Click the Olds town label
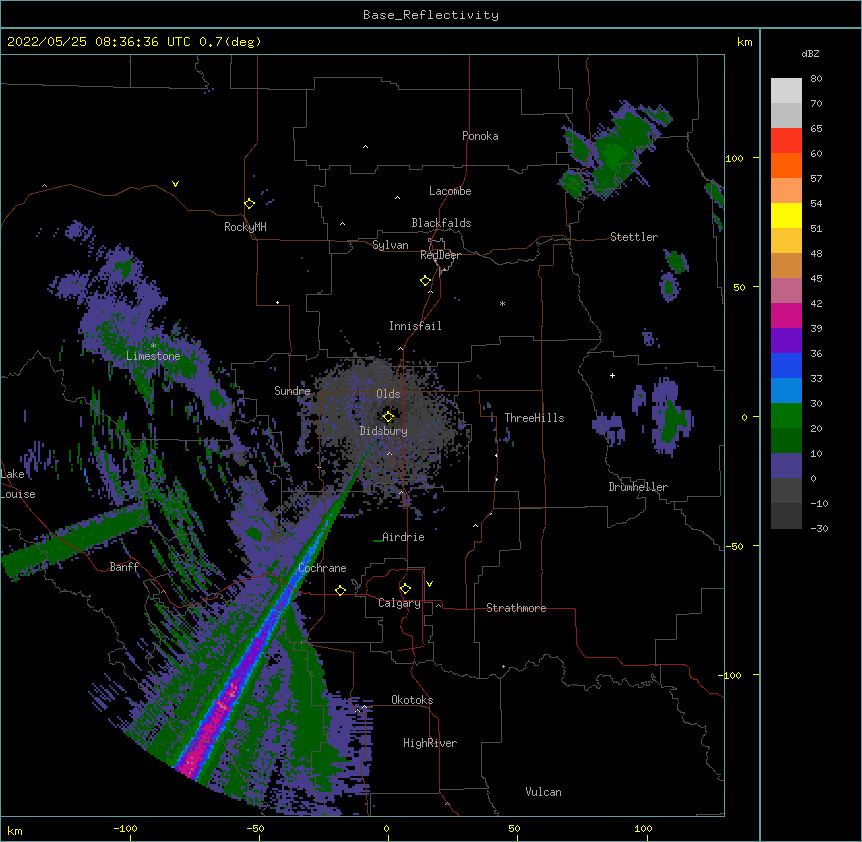862x842 pixels. click(x=388, y=394)
